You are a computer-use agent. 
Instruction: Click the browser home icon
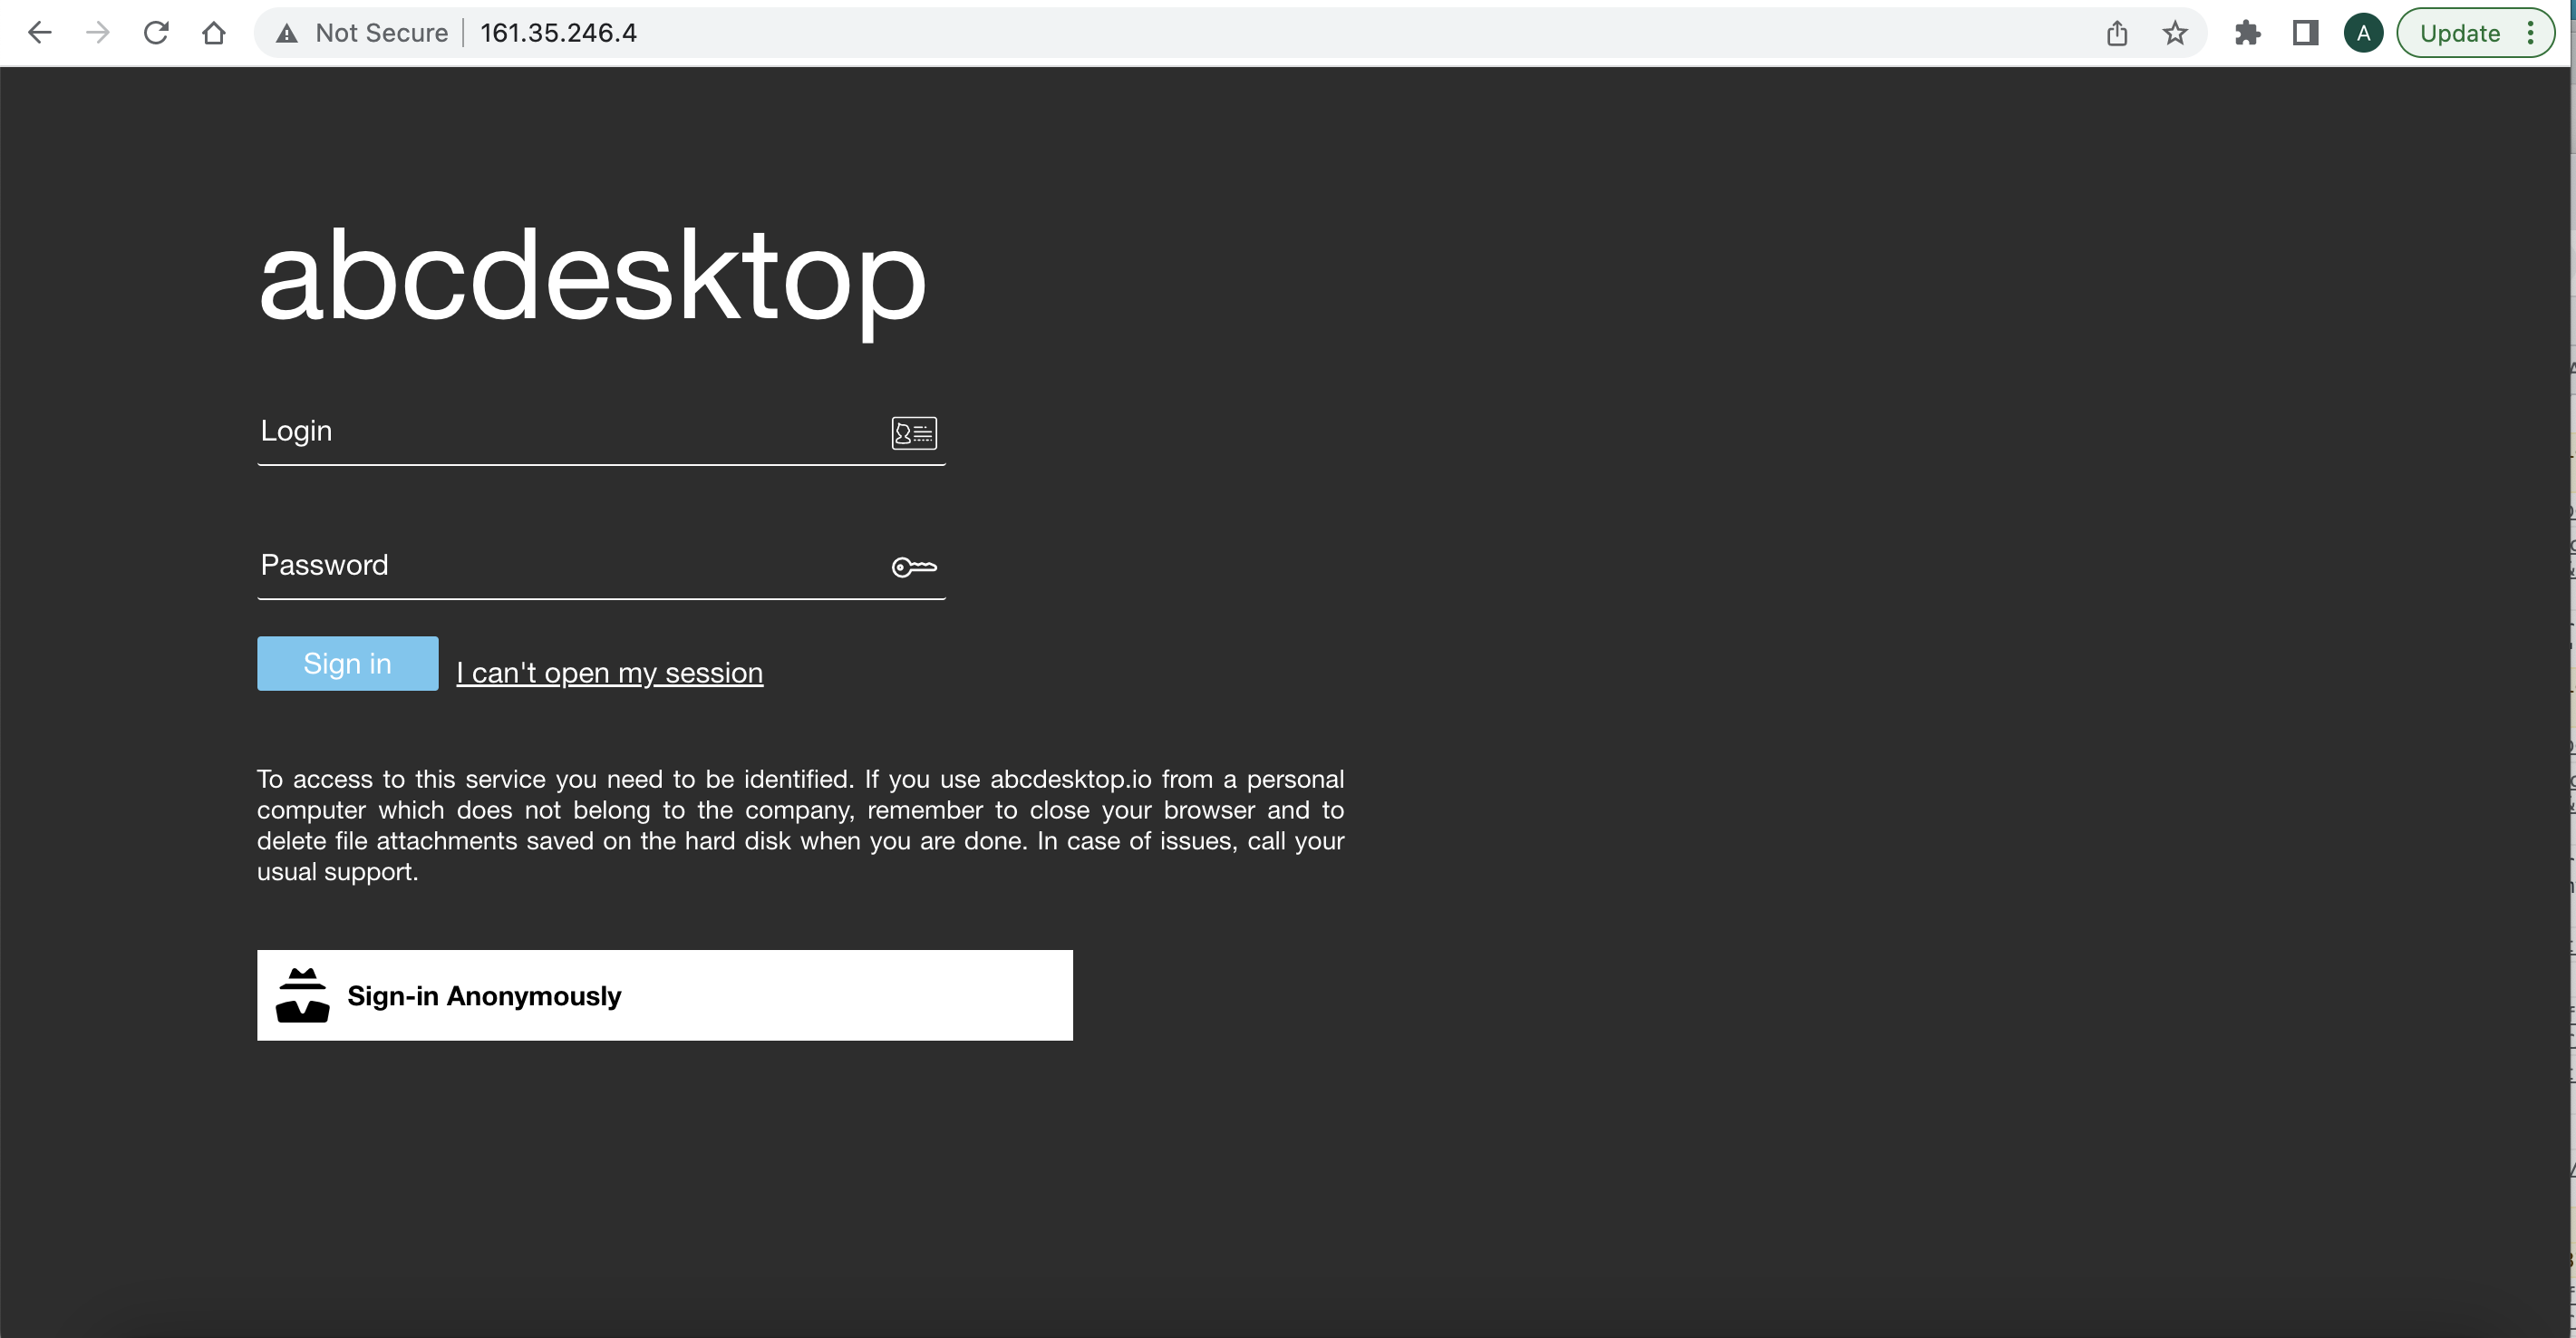click(209, 33)
